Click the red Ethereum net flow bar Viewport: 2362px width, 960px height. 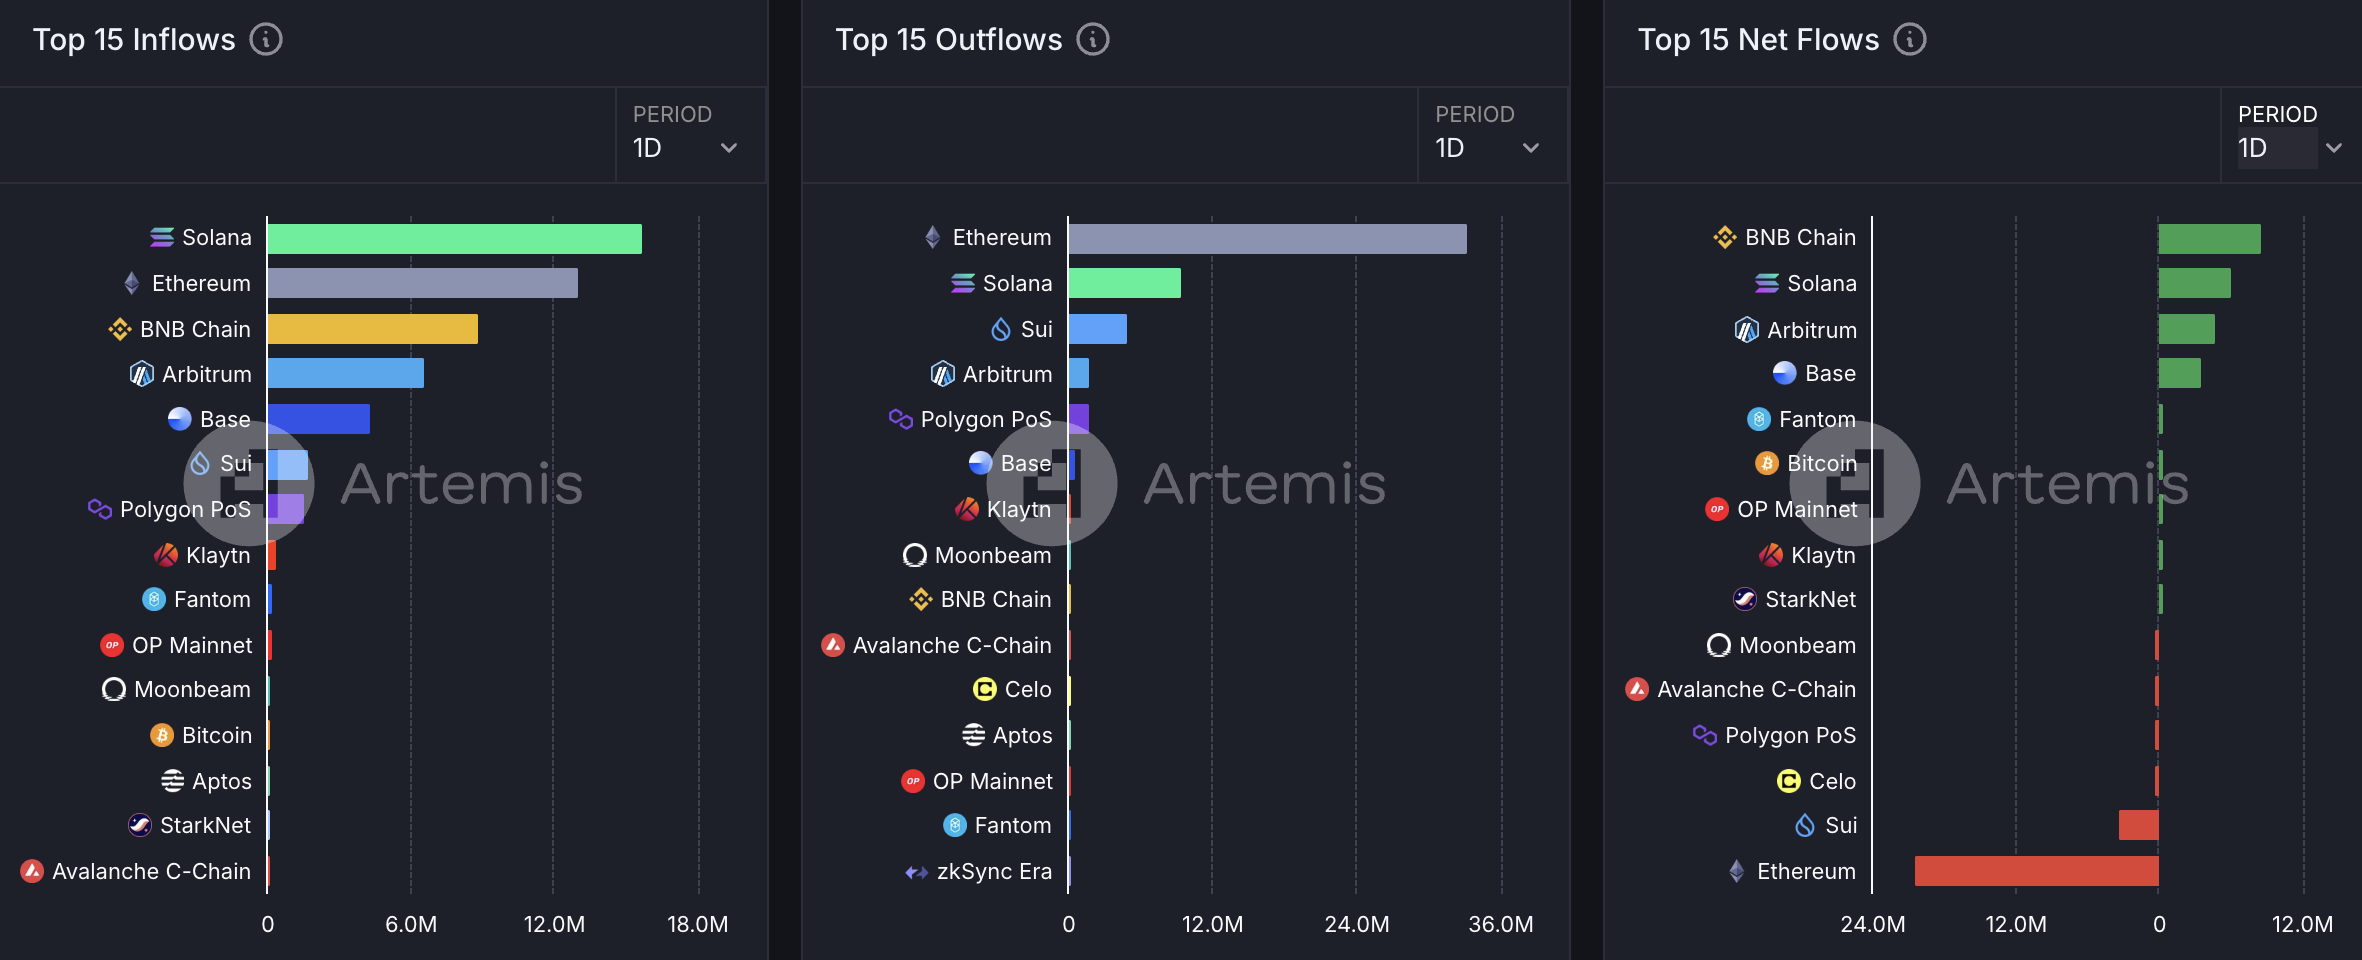(2036, 871)
